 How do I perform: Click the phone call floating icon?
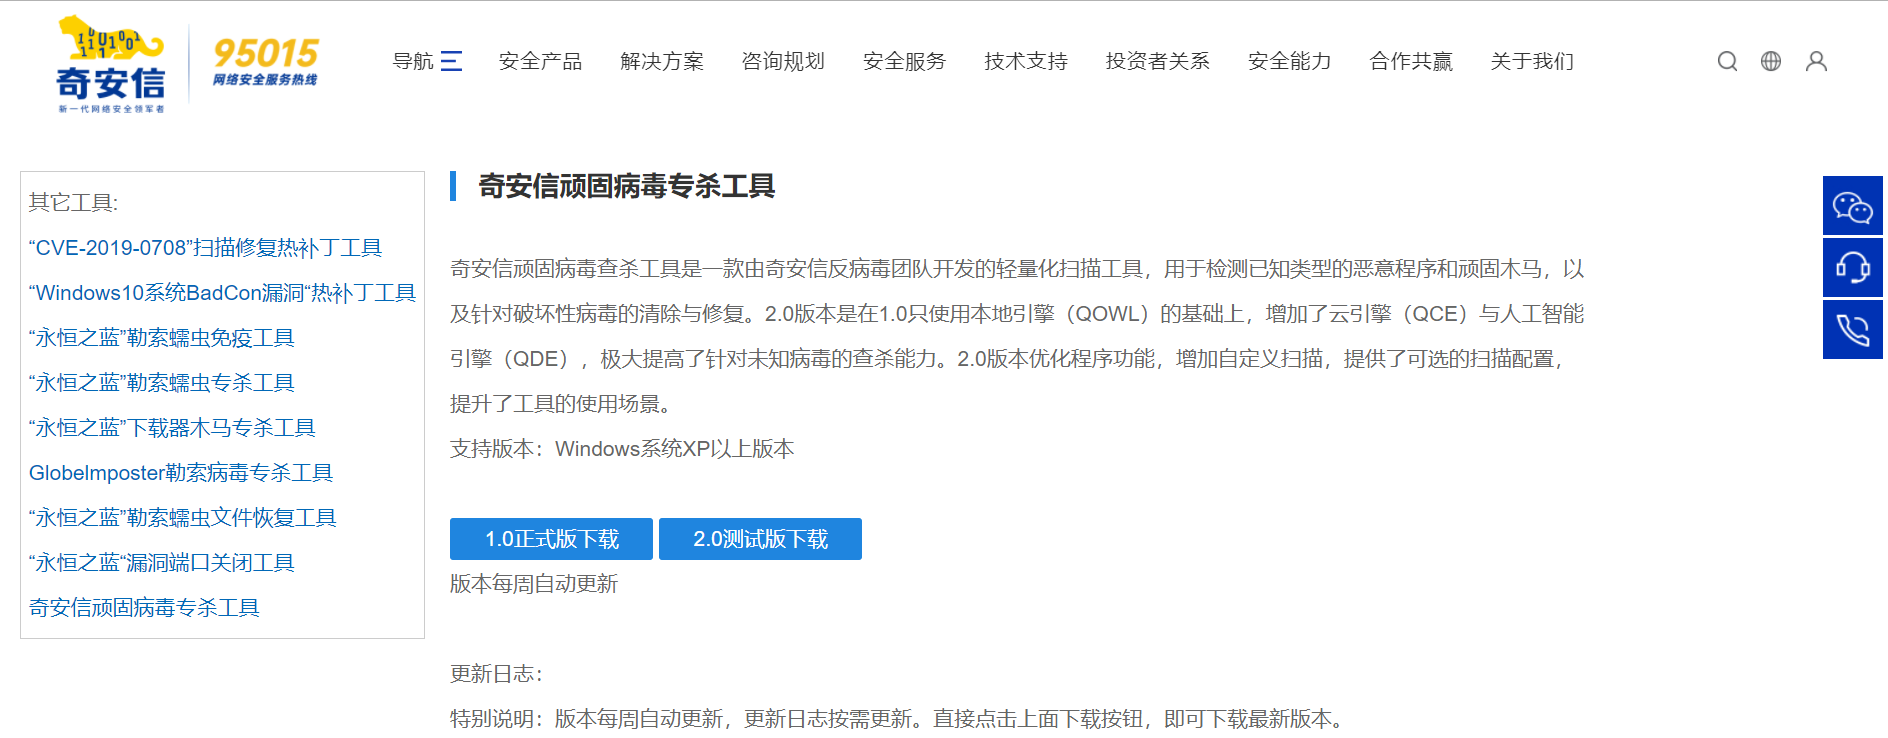(x=1853, y=329)
